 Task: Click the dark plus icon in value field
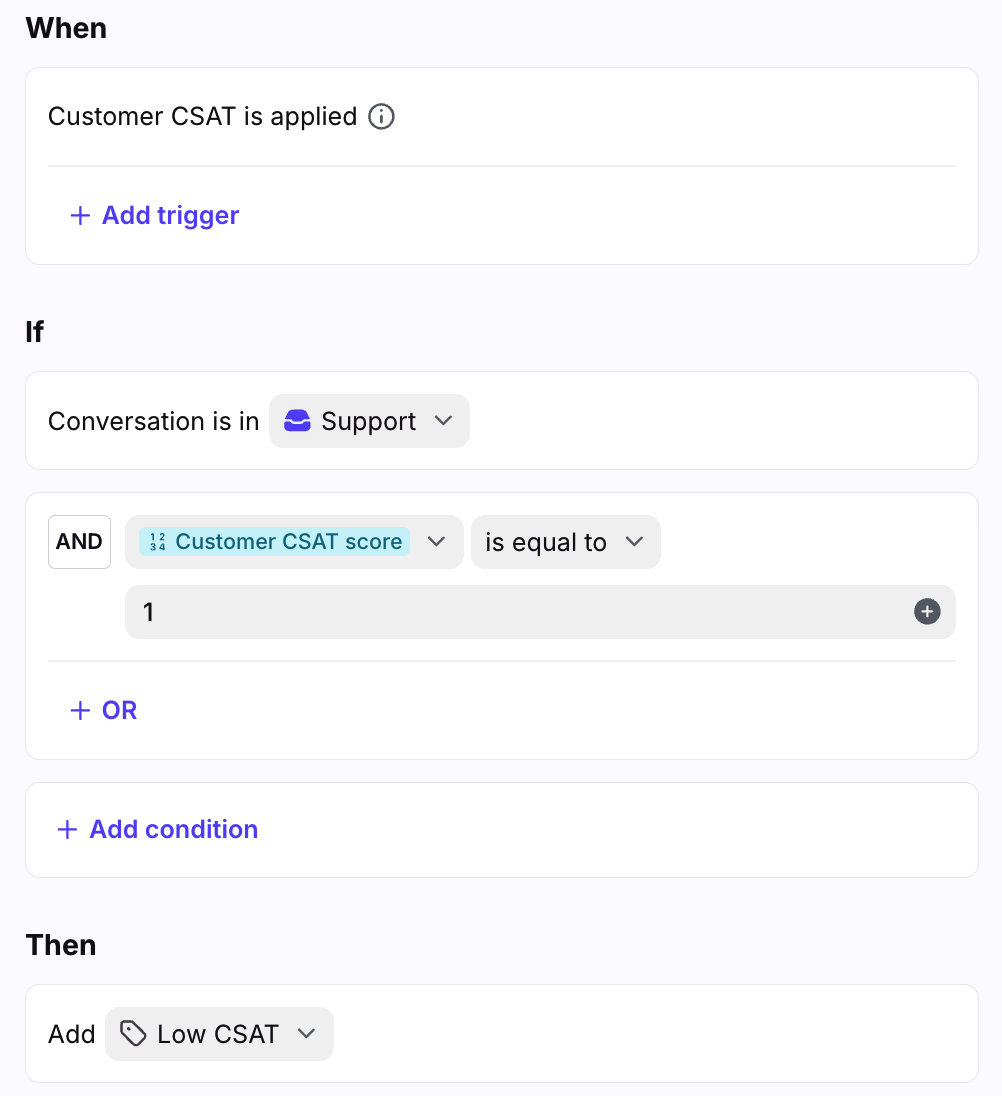click(x=927, y=612)
